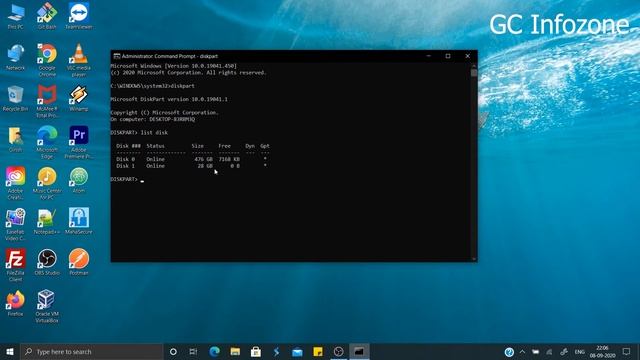Select the Adobe Premiere Pro shortcut

(79, 142)
